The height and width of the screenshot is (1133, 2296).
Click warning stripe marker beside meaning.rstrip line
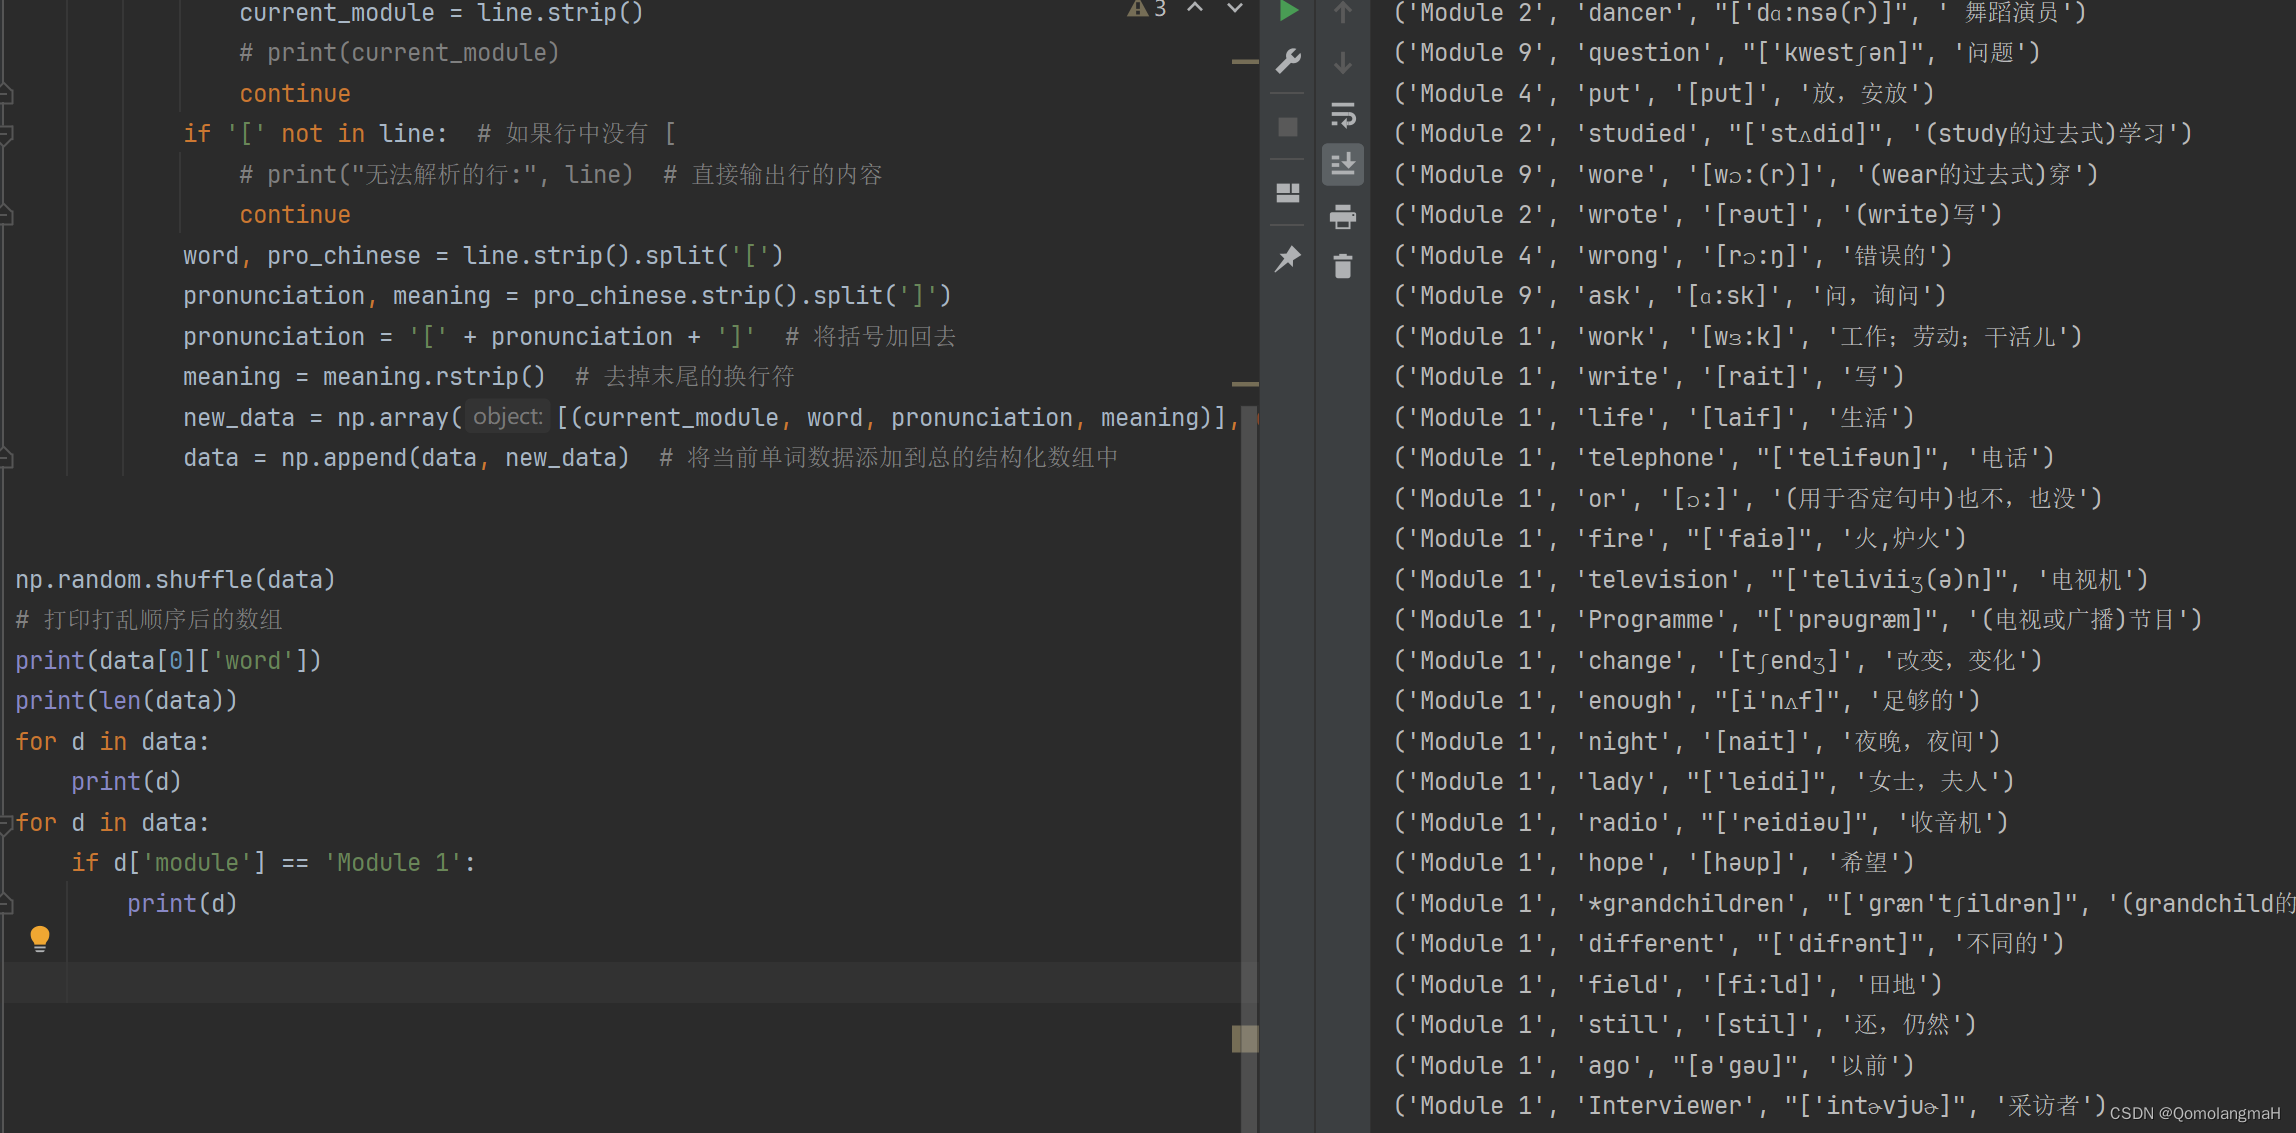[x=1245, y=384]
